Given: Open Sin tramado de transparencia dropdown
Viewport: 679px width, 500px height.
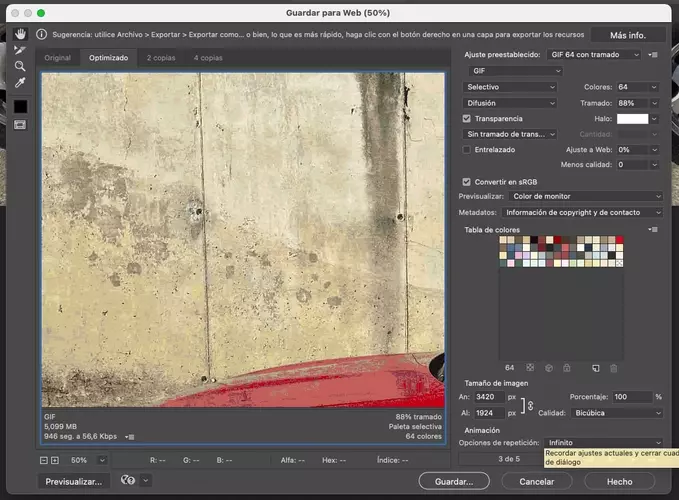Looking at the screenshot, I should (x=510, y=134).
